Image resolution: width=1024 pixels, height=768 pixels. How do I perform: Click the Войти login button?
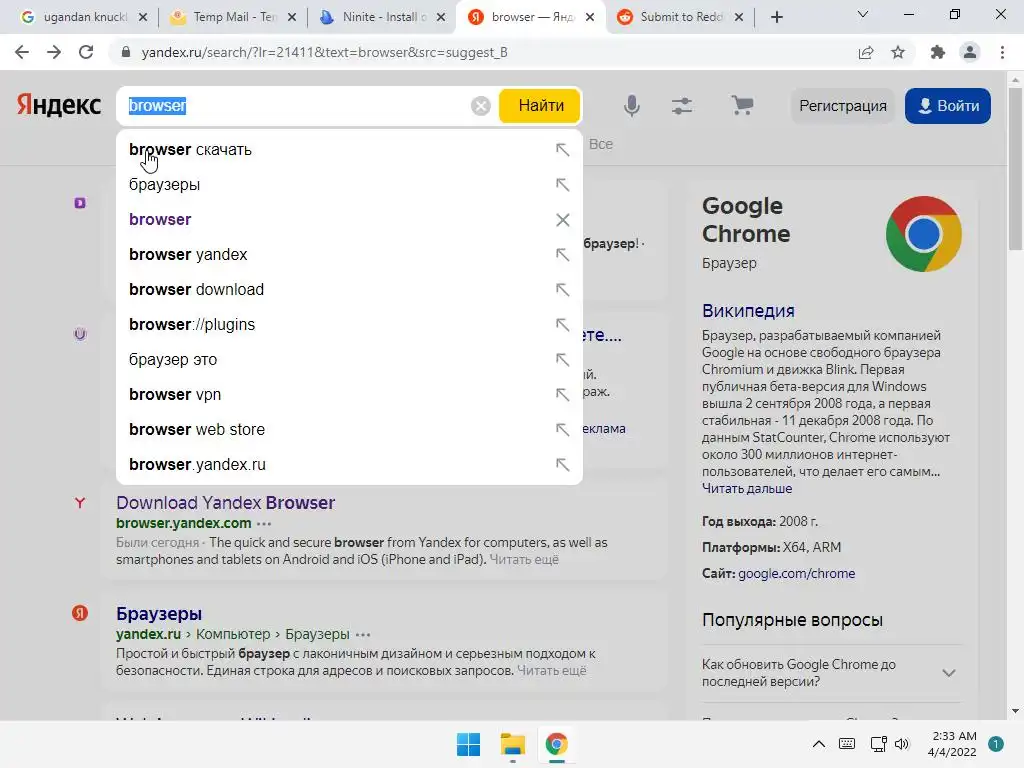[x=948, y=106]
